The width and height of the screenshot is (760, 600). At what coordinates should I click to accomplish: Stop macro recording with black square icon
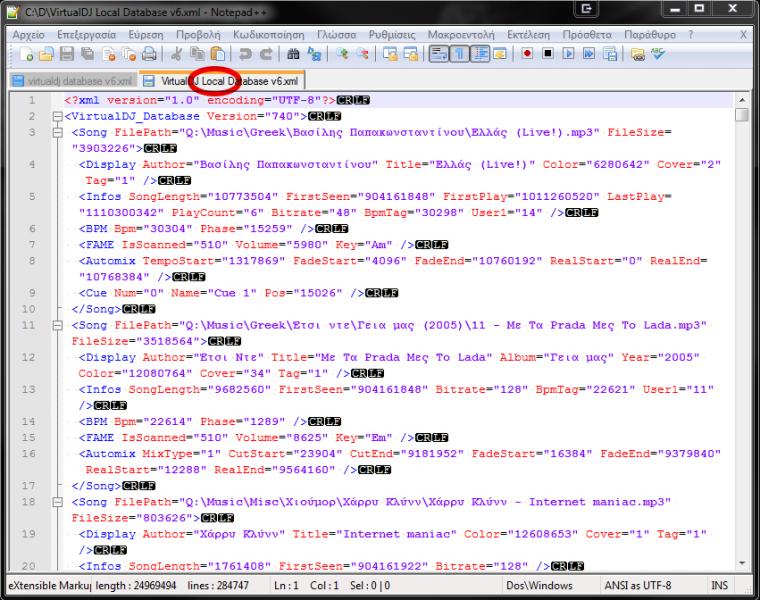tap(548, 54)
